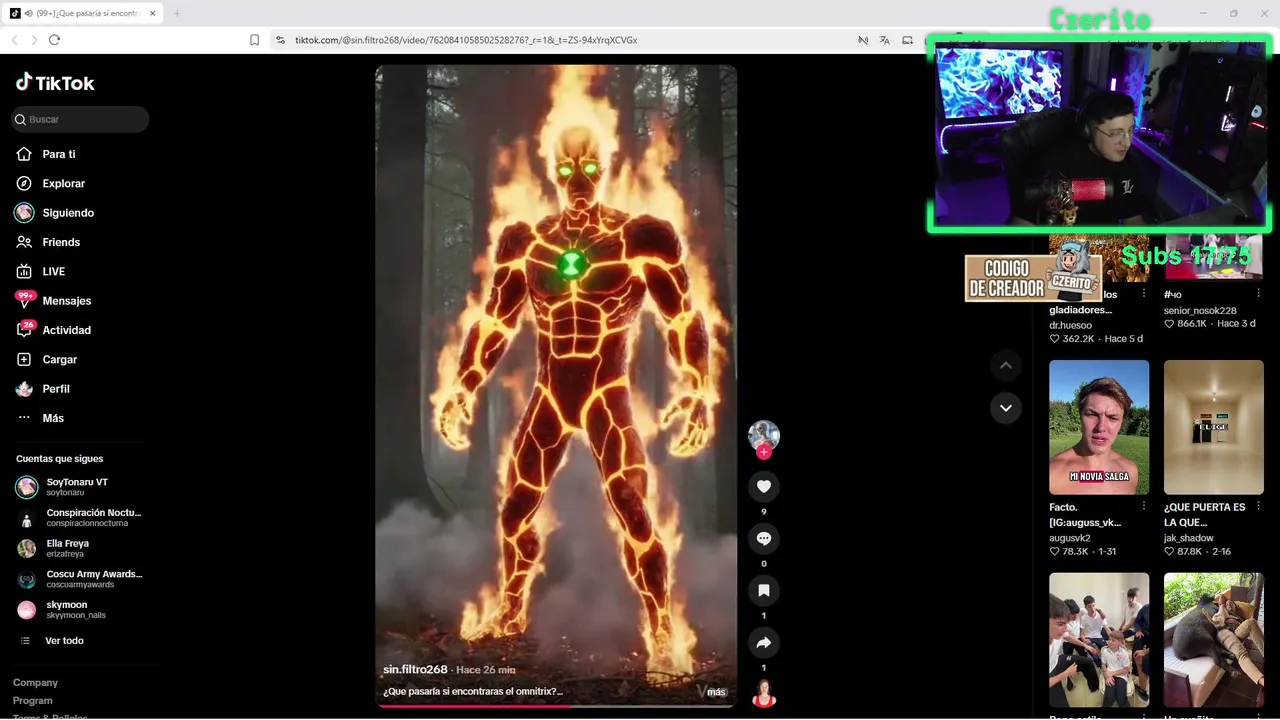Open a new browser tab
The image size is (1280, 720).
177,13
